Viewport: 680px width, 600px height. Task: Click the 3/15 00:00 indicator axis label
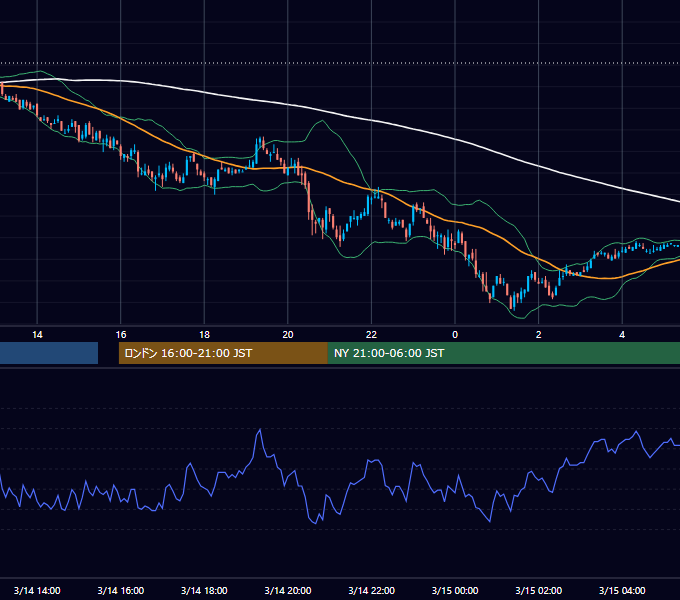pyautogui.click(x=455, y=590)
